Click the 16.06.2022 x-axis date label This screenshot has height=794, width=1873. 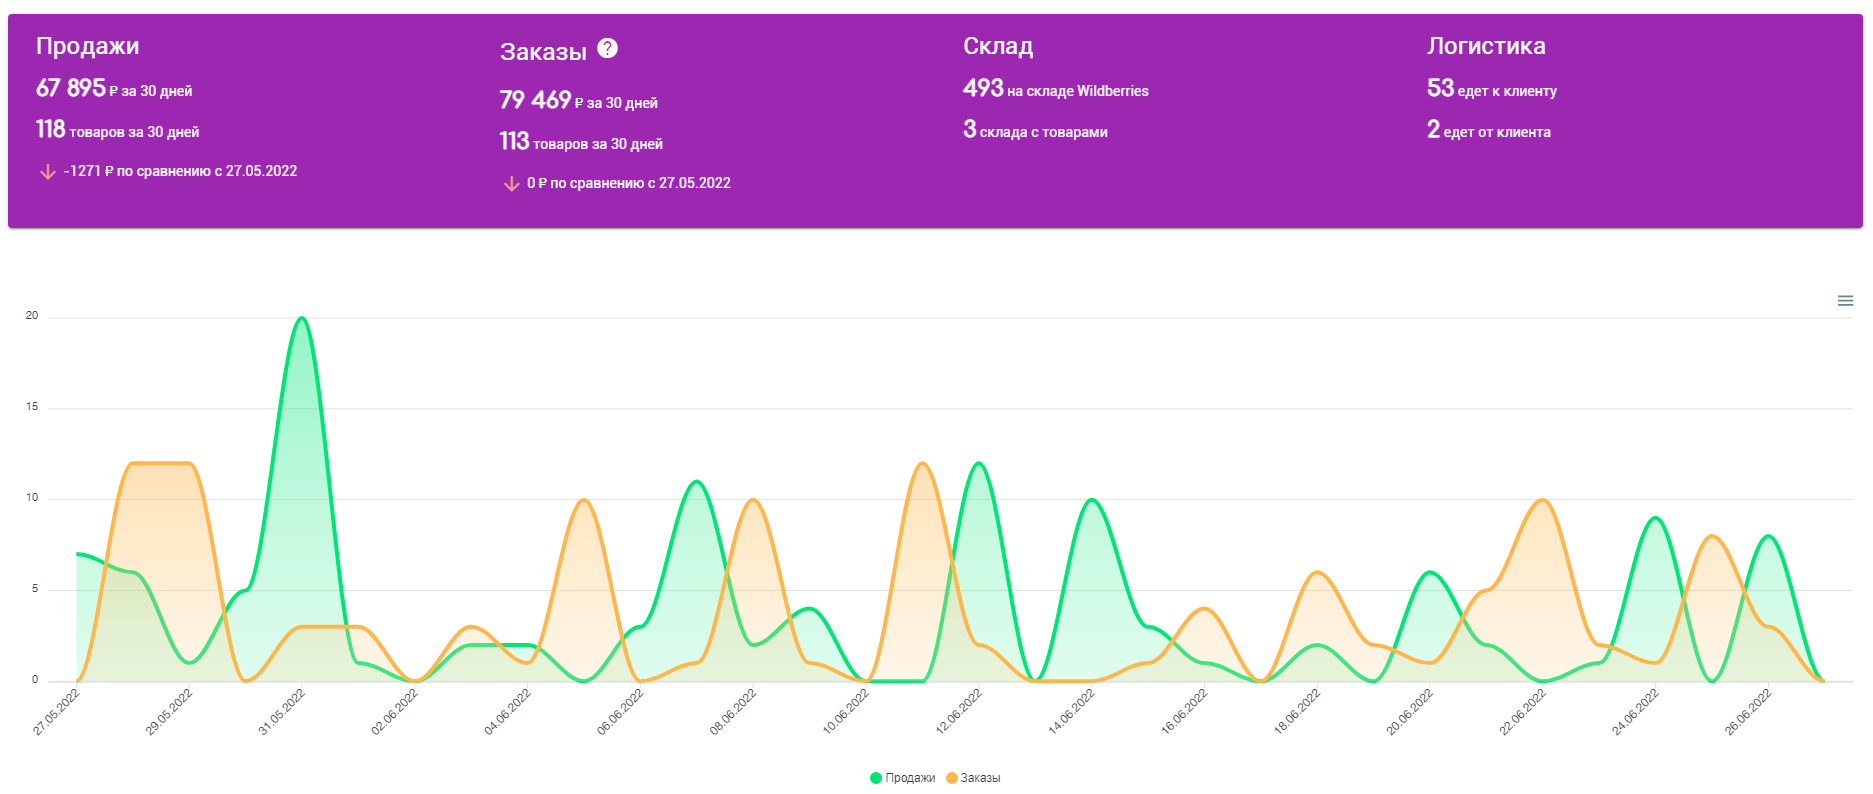(x=1184, y=712)
